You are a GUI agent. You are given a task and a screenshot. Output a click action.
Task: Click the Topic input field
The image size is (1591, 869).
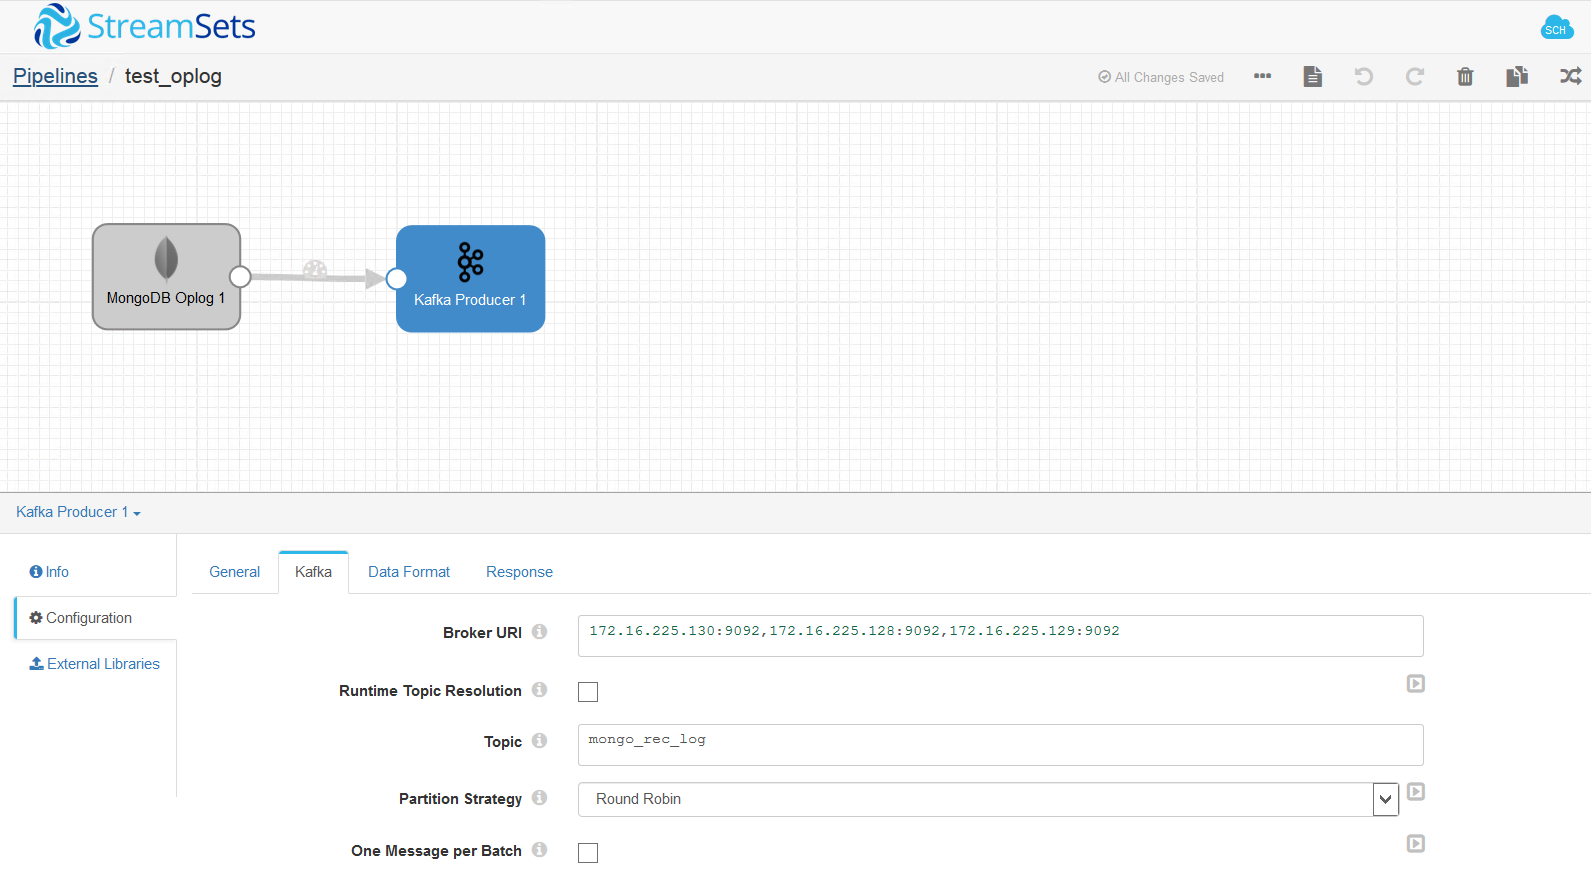pyautogui.click(x=1000, y=745)
